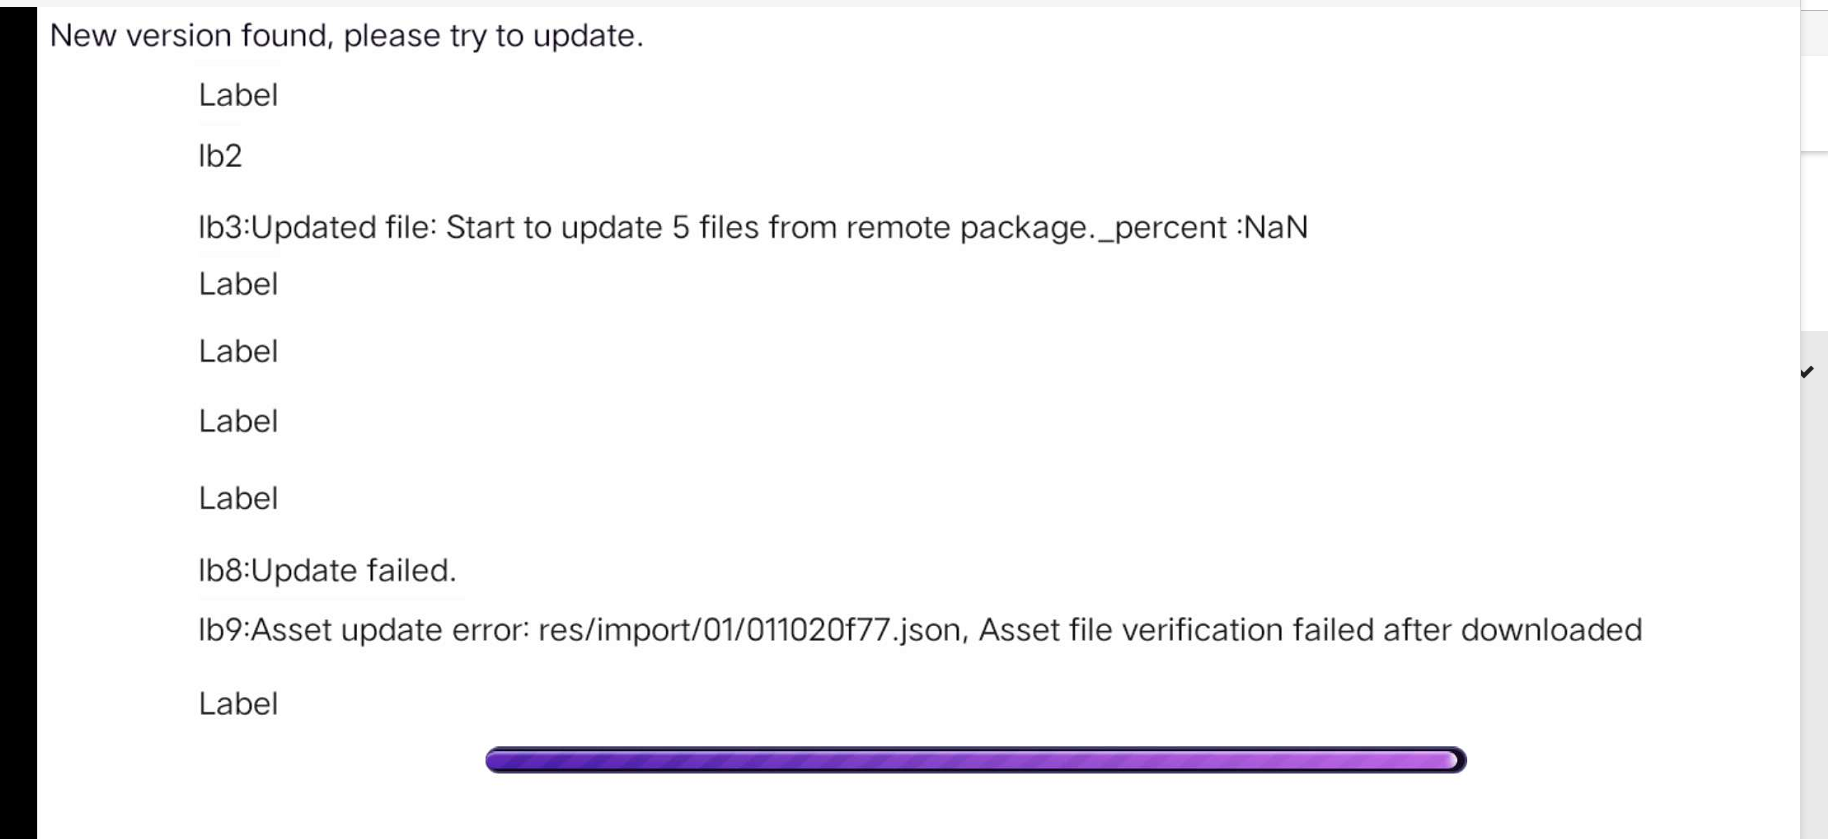
Task: Click the Label directly below lb3 line
Action: click(238, 284)
